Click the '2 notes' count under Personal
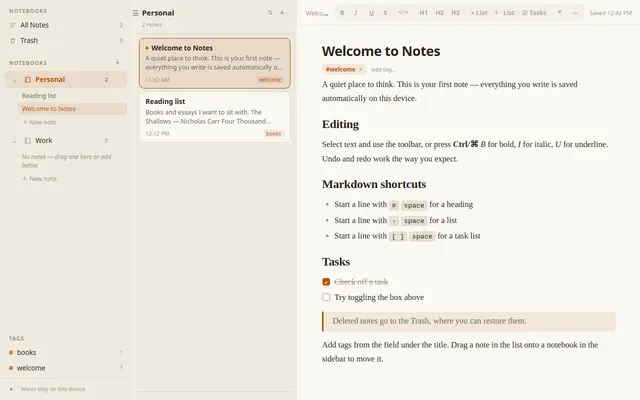 152,24
